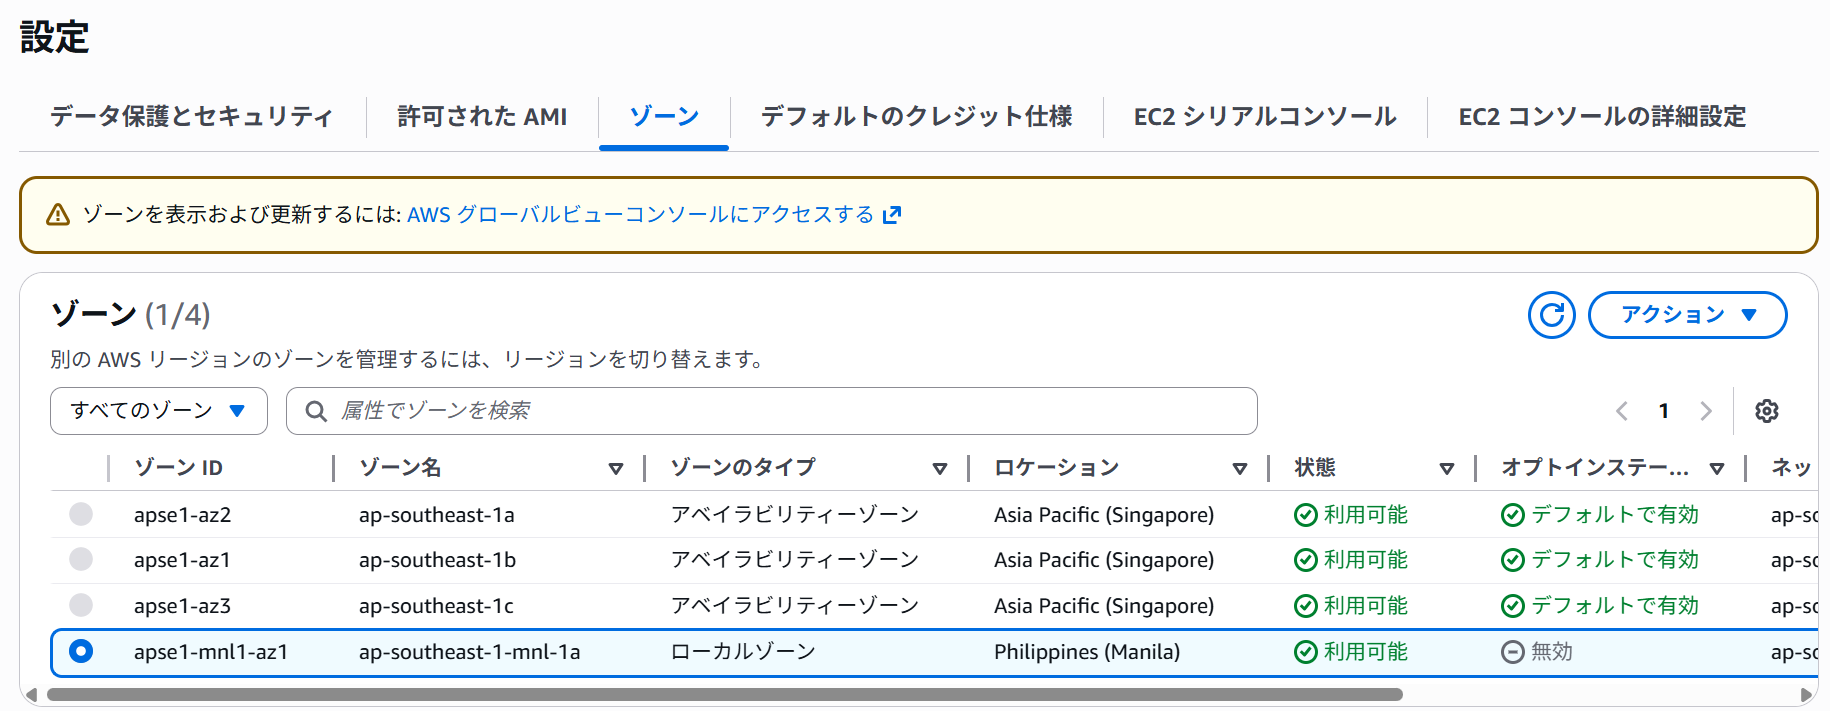Open デフォルトのクレジット仕様 tab
The width and height of the screenshot is (1830, 711).
pyautogui.click(x=916, y=117)
